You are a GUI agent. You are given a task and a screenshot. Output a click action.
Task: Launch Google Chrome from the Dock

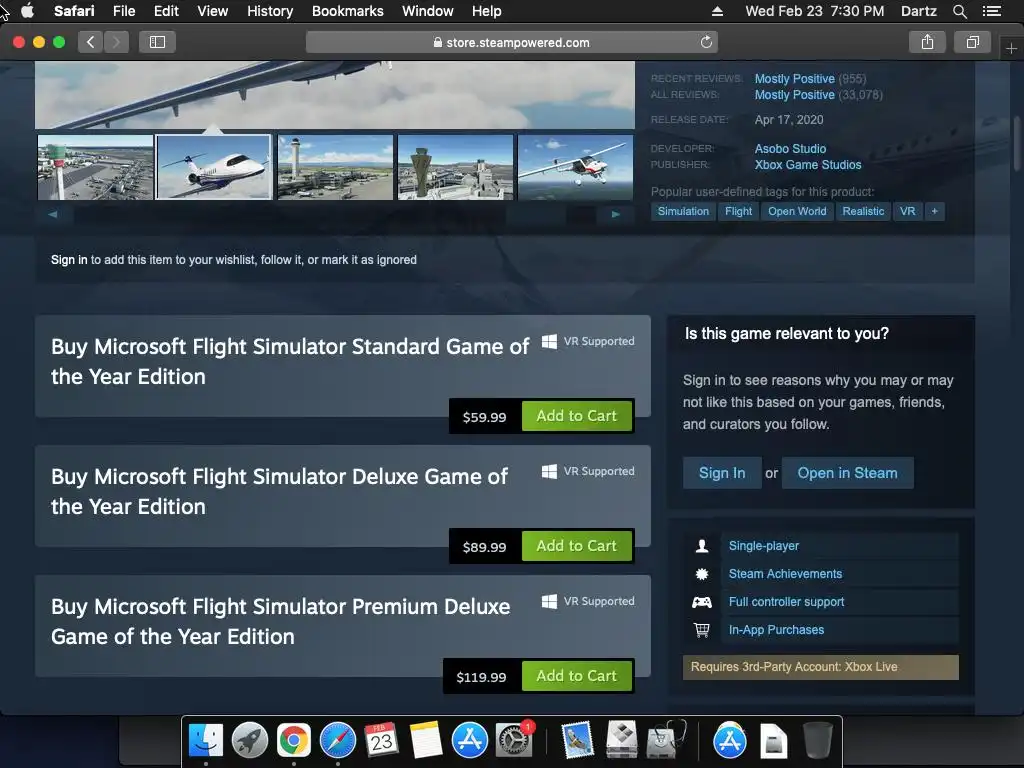tap(294, 741)
